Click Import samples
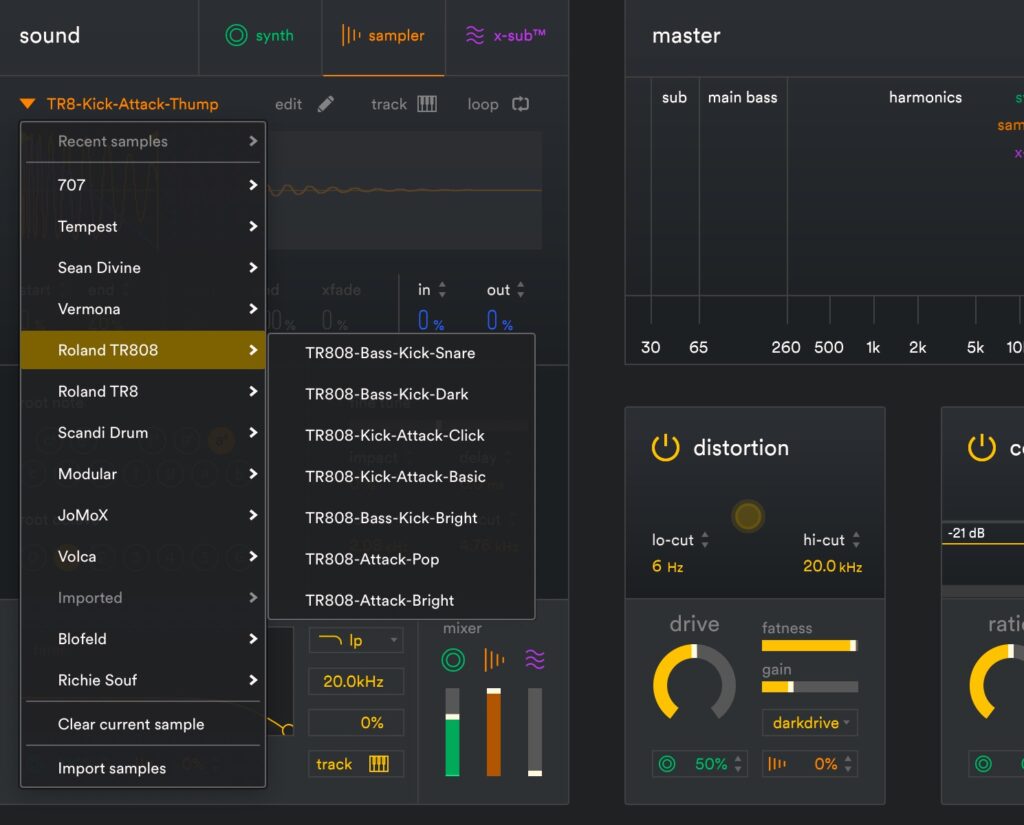 [x=112, y=768]
